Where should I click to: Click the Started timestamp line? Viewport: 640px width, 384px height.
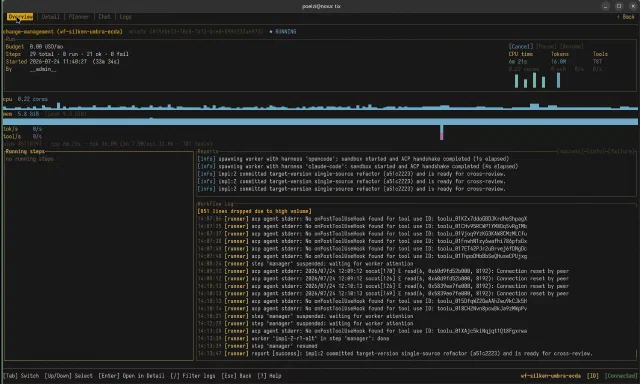tap(62, 62)
